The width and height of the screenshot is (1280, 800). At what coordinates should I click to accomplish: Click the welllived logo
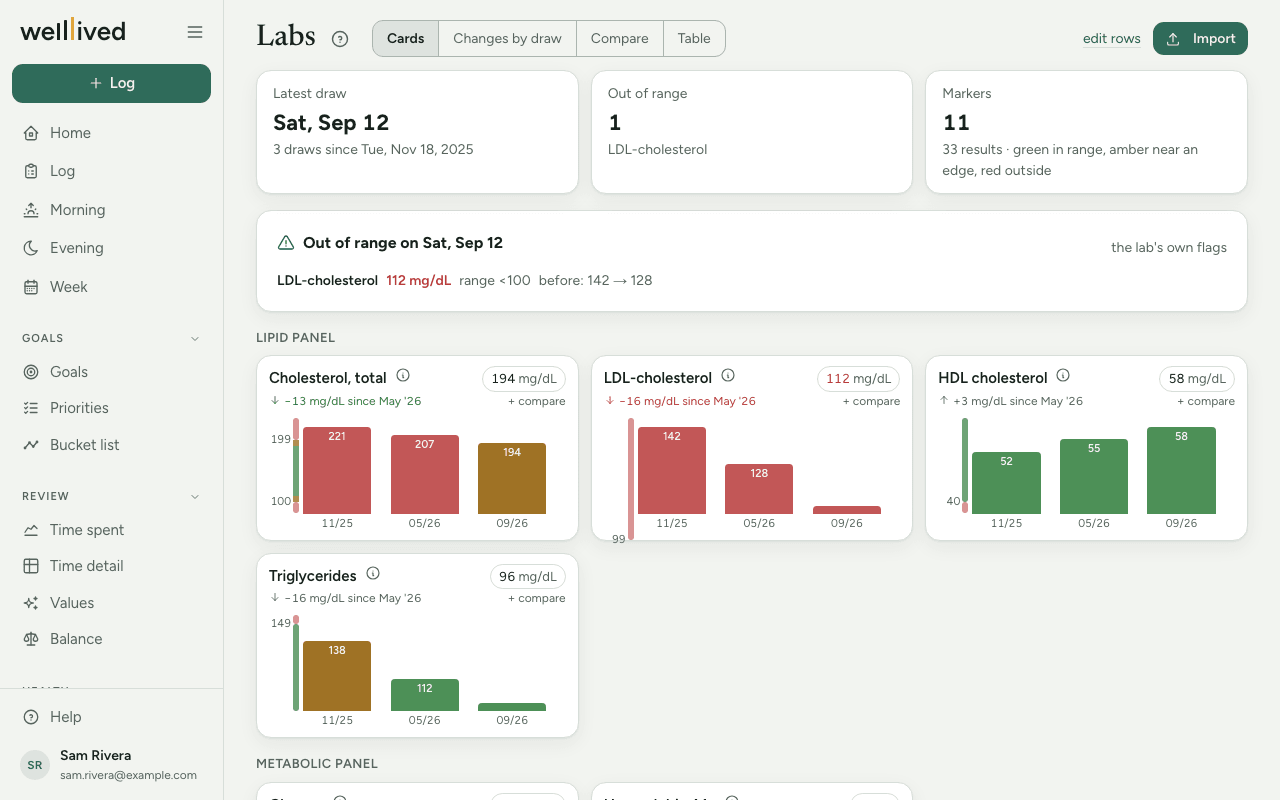pos(73,31)
